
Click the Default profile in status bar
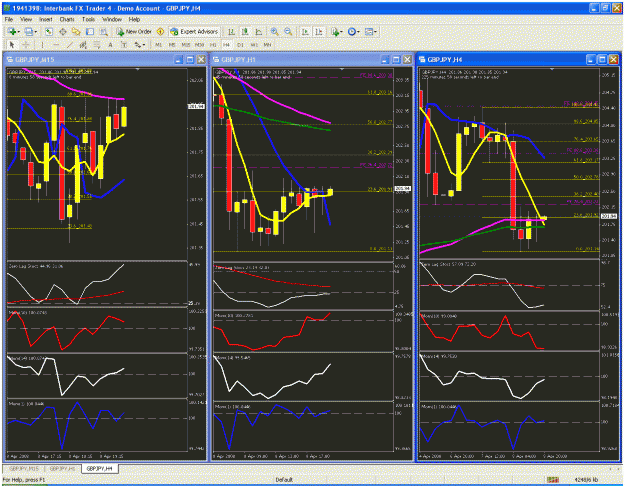point(284,480)
